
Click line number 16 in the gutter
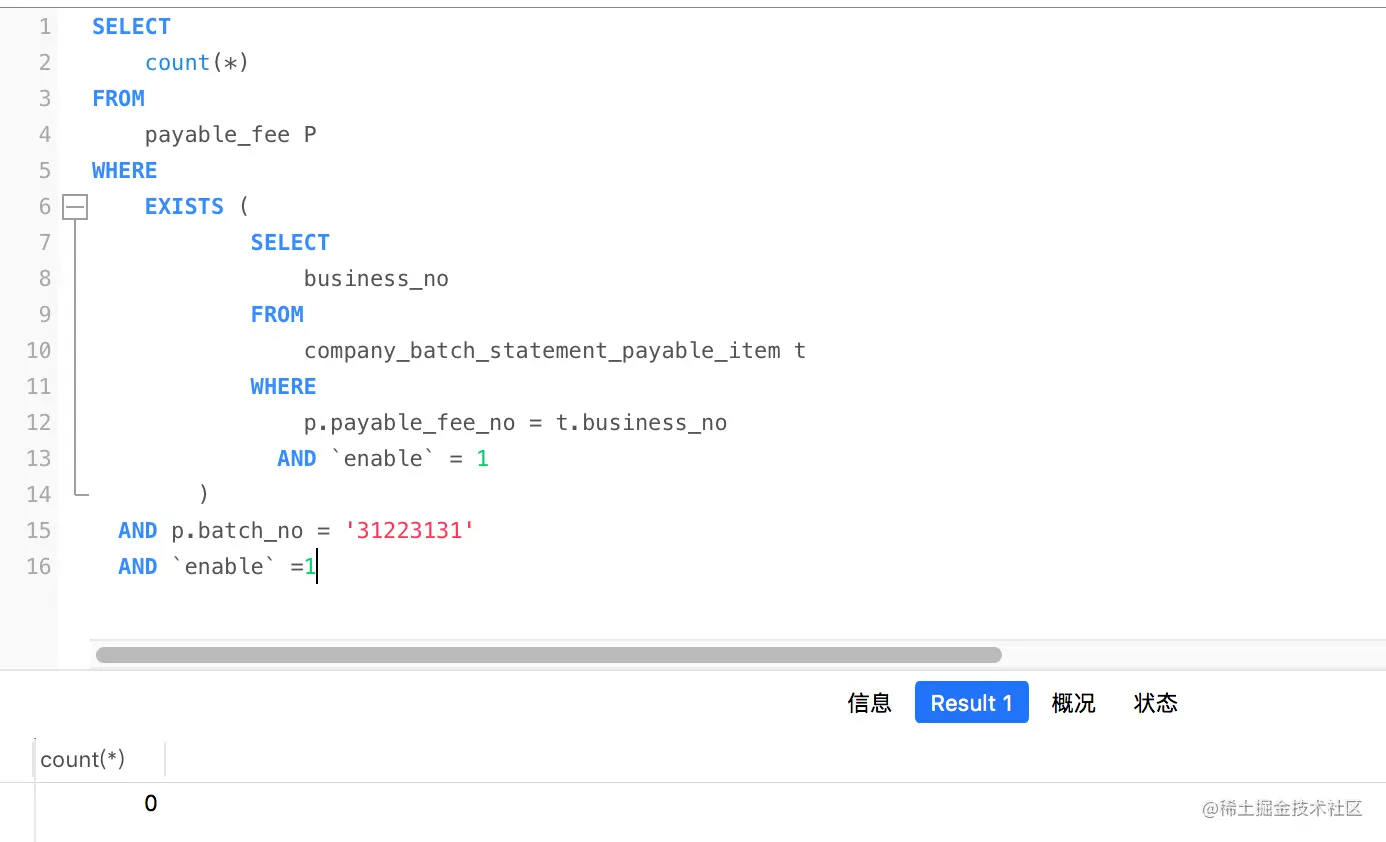38,566
